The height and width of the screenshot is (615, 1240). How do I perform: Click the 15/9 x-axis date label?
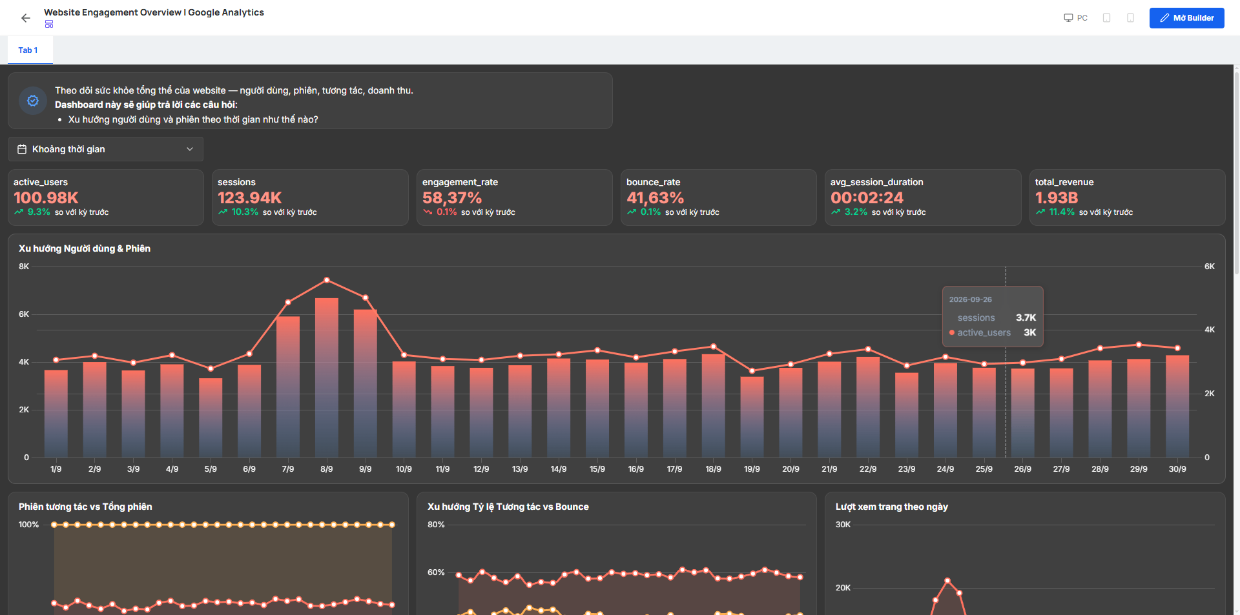[597, 469]
